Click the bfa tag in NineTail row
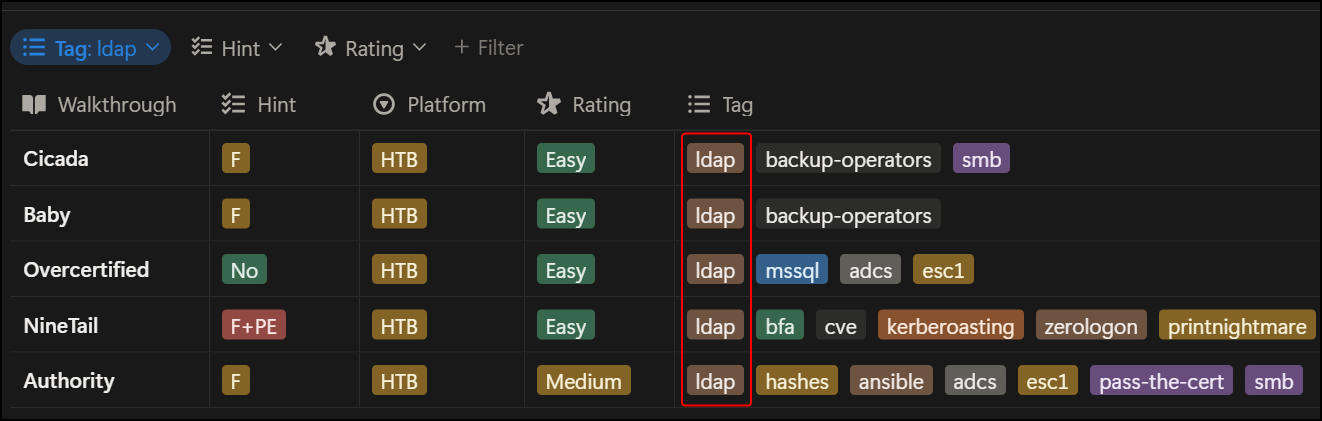 780,326
